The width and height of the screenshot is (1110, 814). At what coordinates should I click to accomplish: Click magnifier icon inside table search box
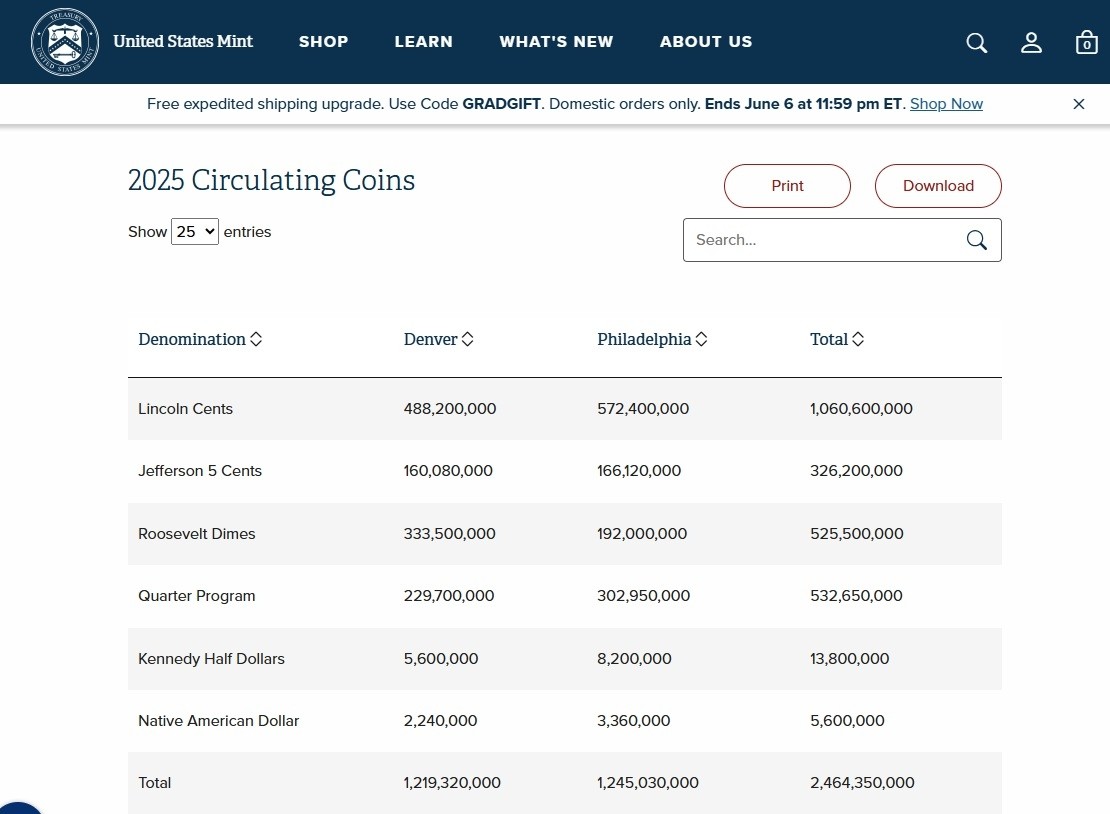(976, 240)
